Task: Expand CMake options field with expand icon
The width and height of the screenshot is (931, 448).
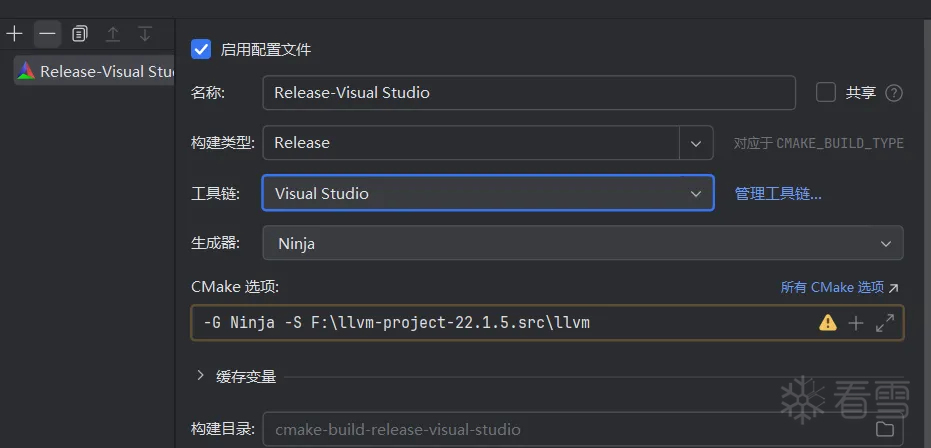Action: 885,323
